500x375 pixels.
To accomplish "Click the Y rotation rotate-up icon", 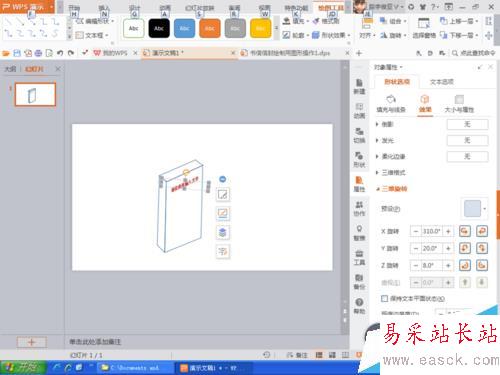I will pos(465,248).
